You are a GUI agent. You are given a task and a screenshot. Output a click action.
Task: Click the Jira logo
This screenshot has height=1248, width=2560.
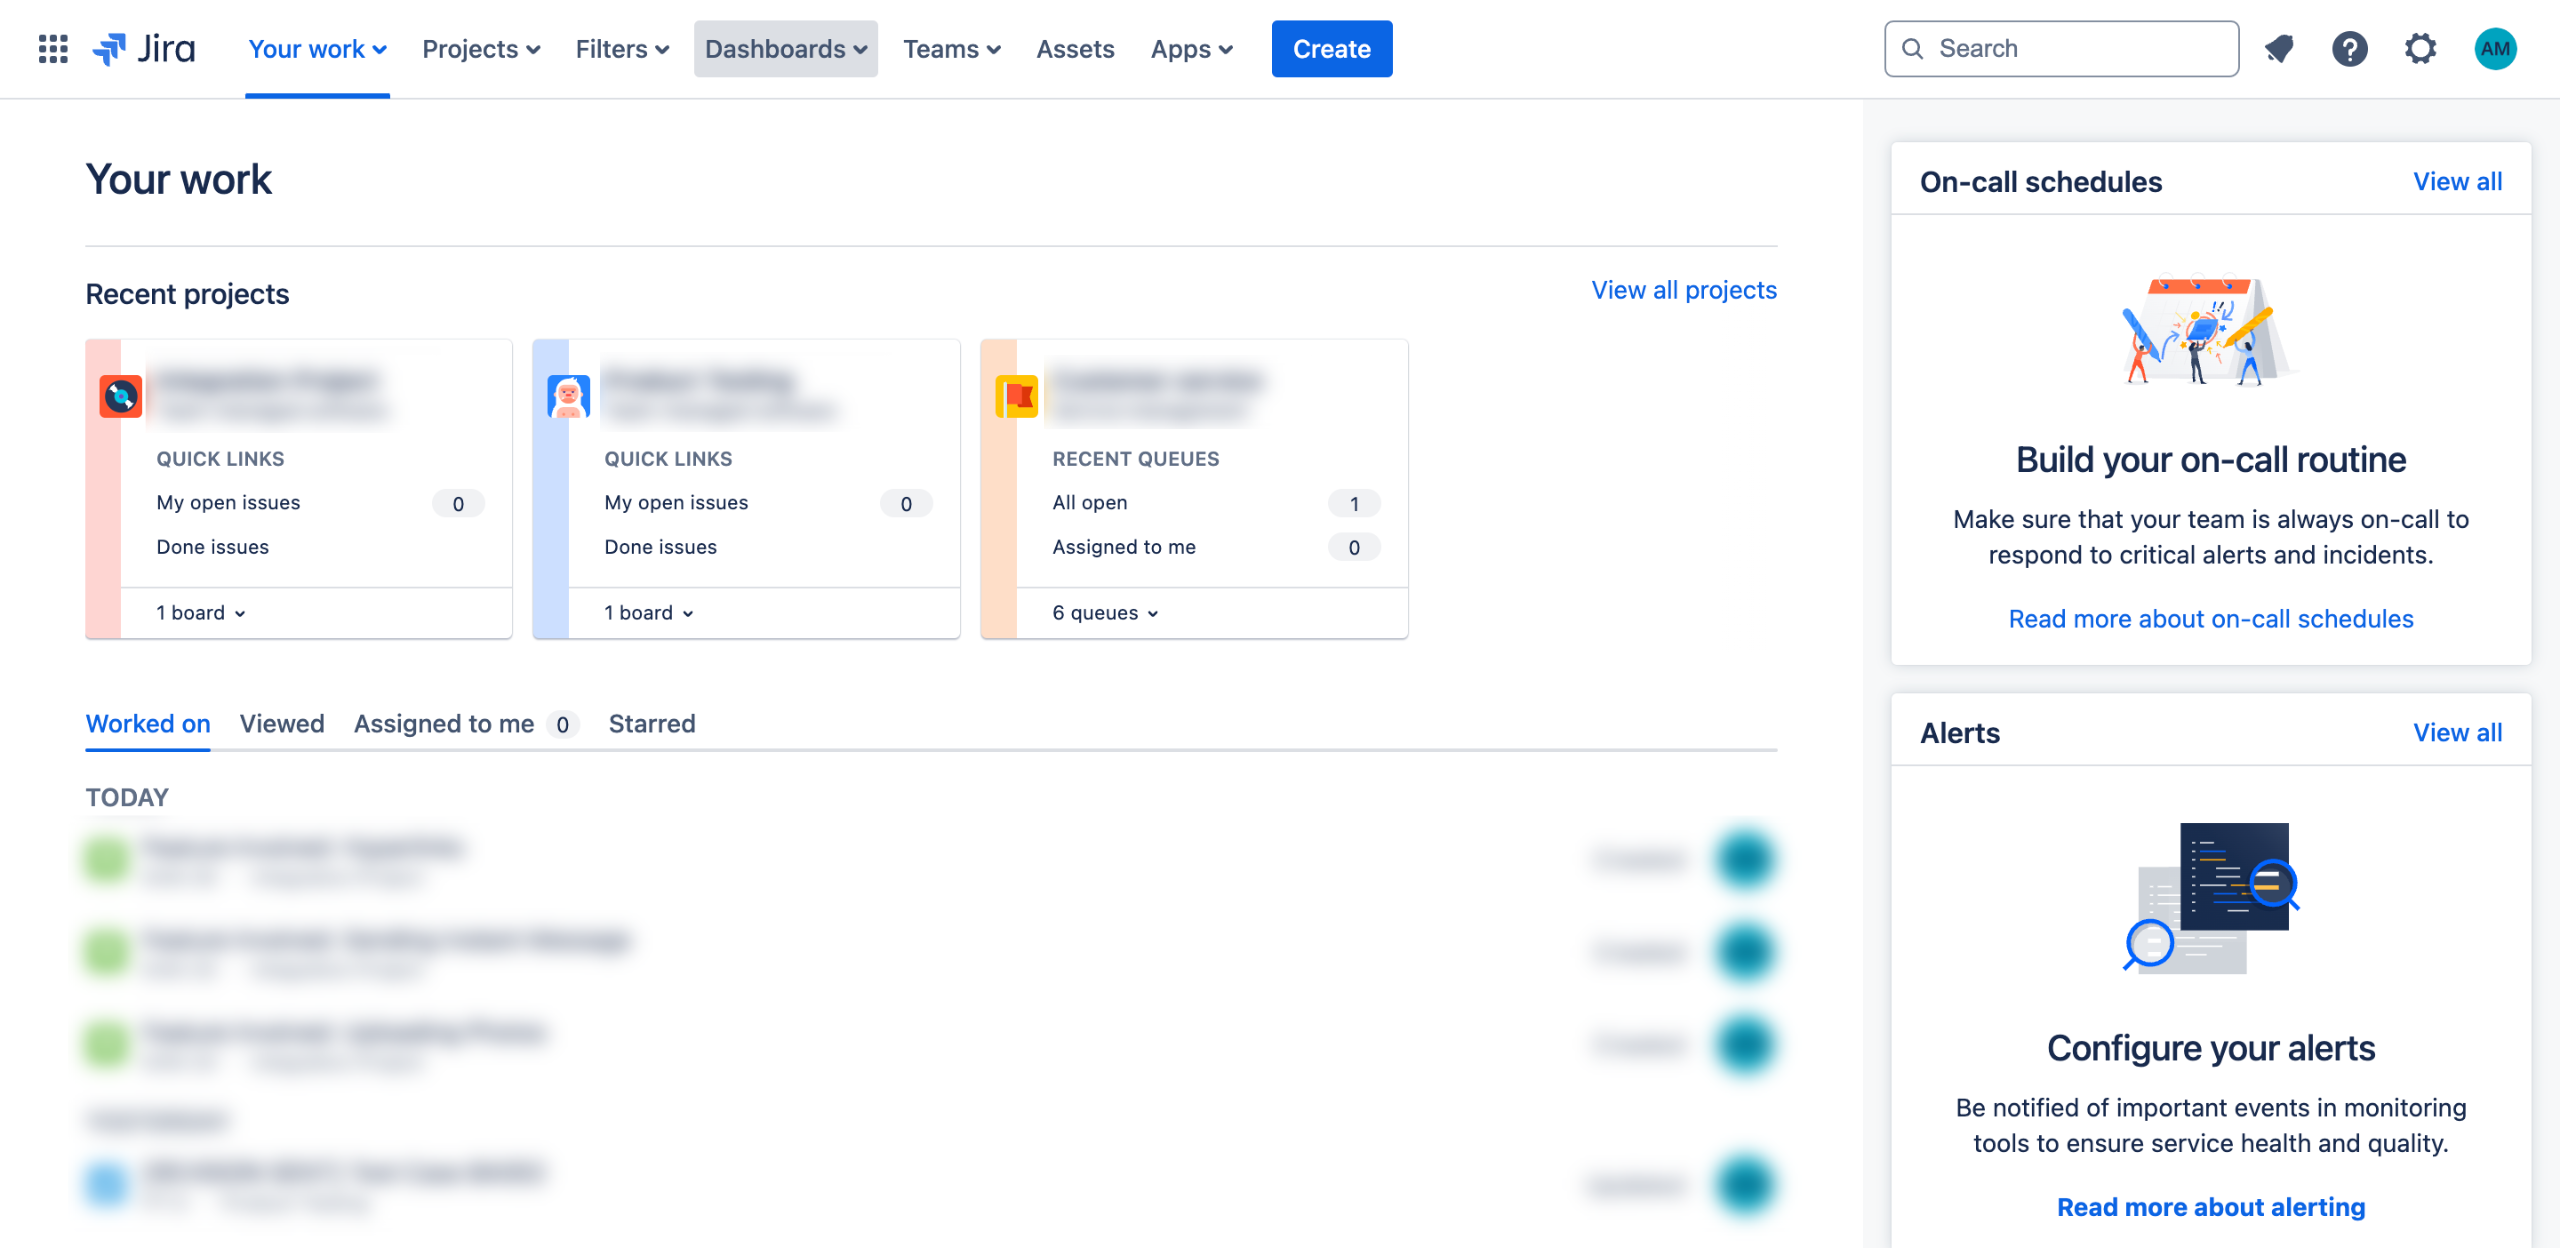(145, 49)
